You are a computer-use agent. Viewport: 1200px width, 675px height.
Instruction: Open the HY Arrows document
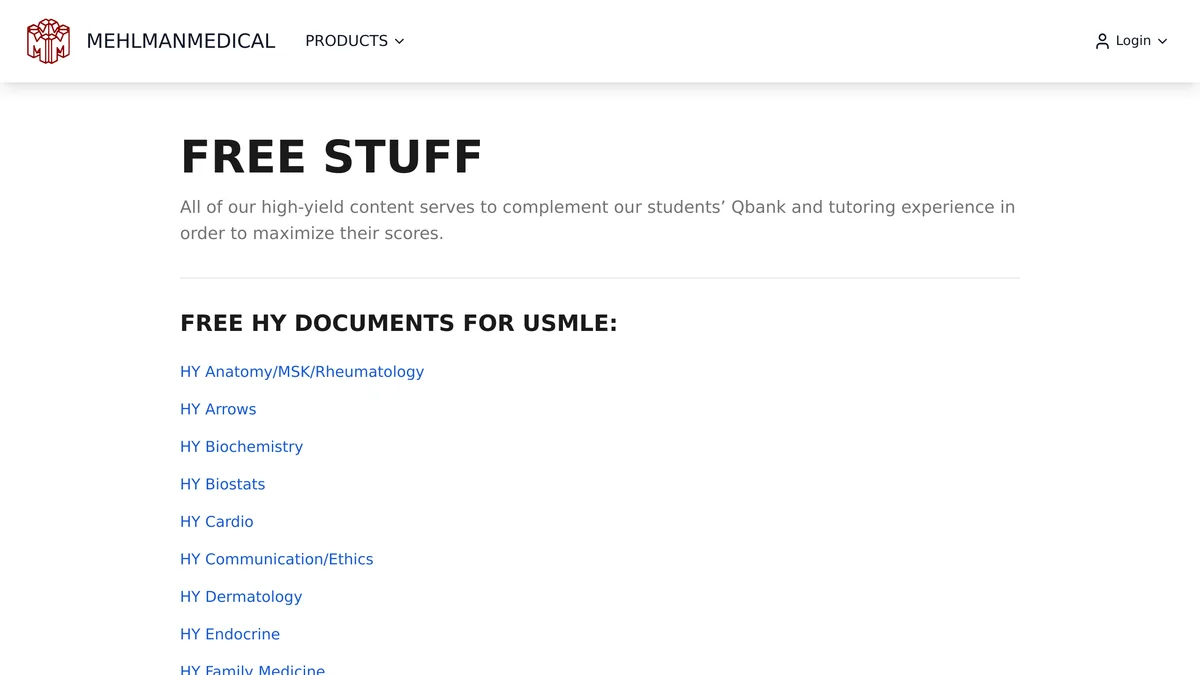tap(218, 409)
